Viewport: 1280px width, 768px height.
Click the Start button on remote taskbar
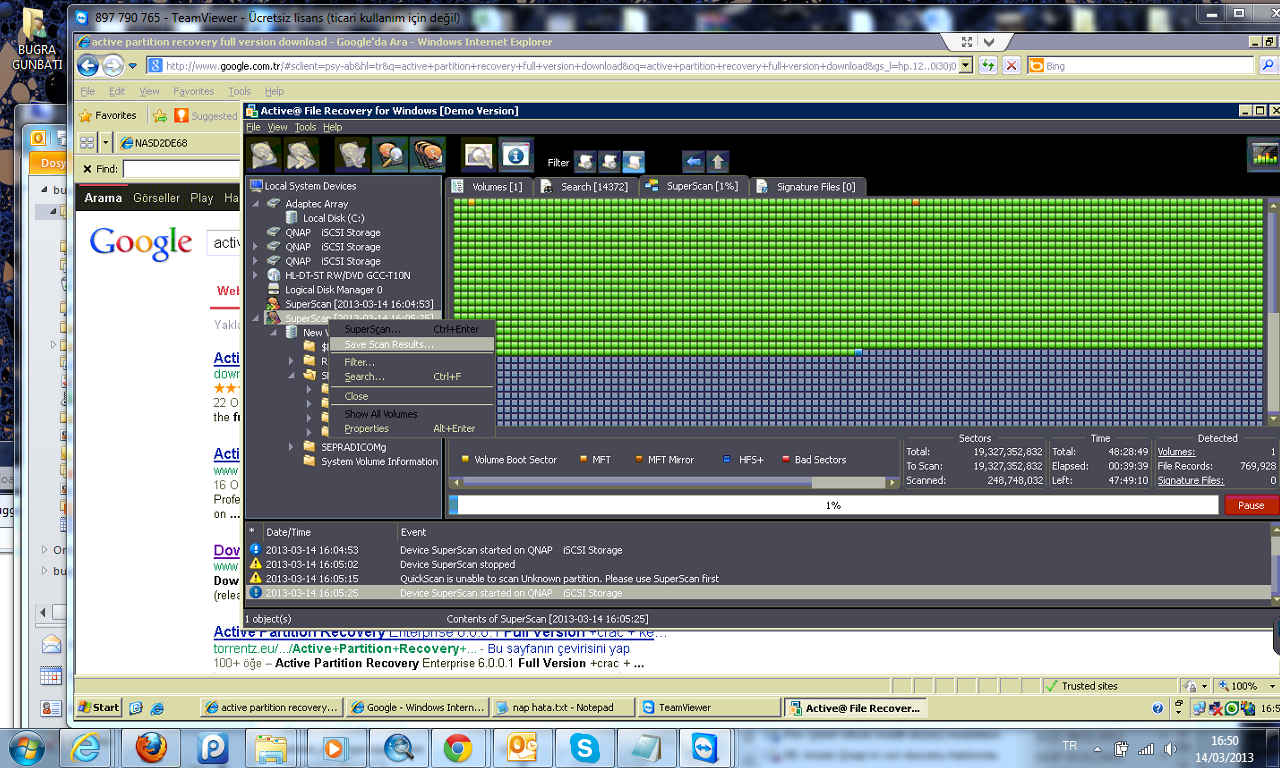(99, 707)
